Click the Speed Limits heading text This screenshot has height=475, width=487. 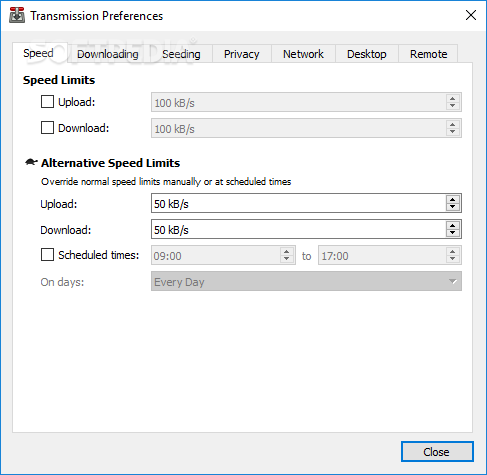point(59,80)
